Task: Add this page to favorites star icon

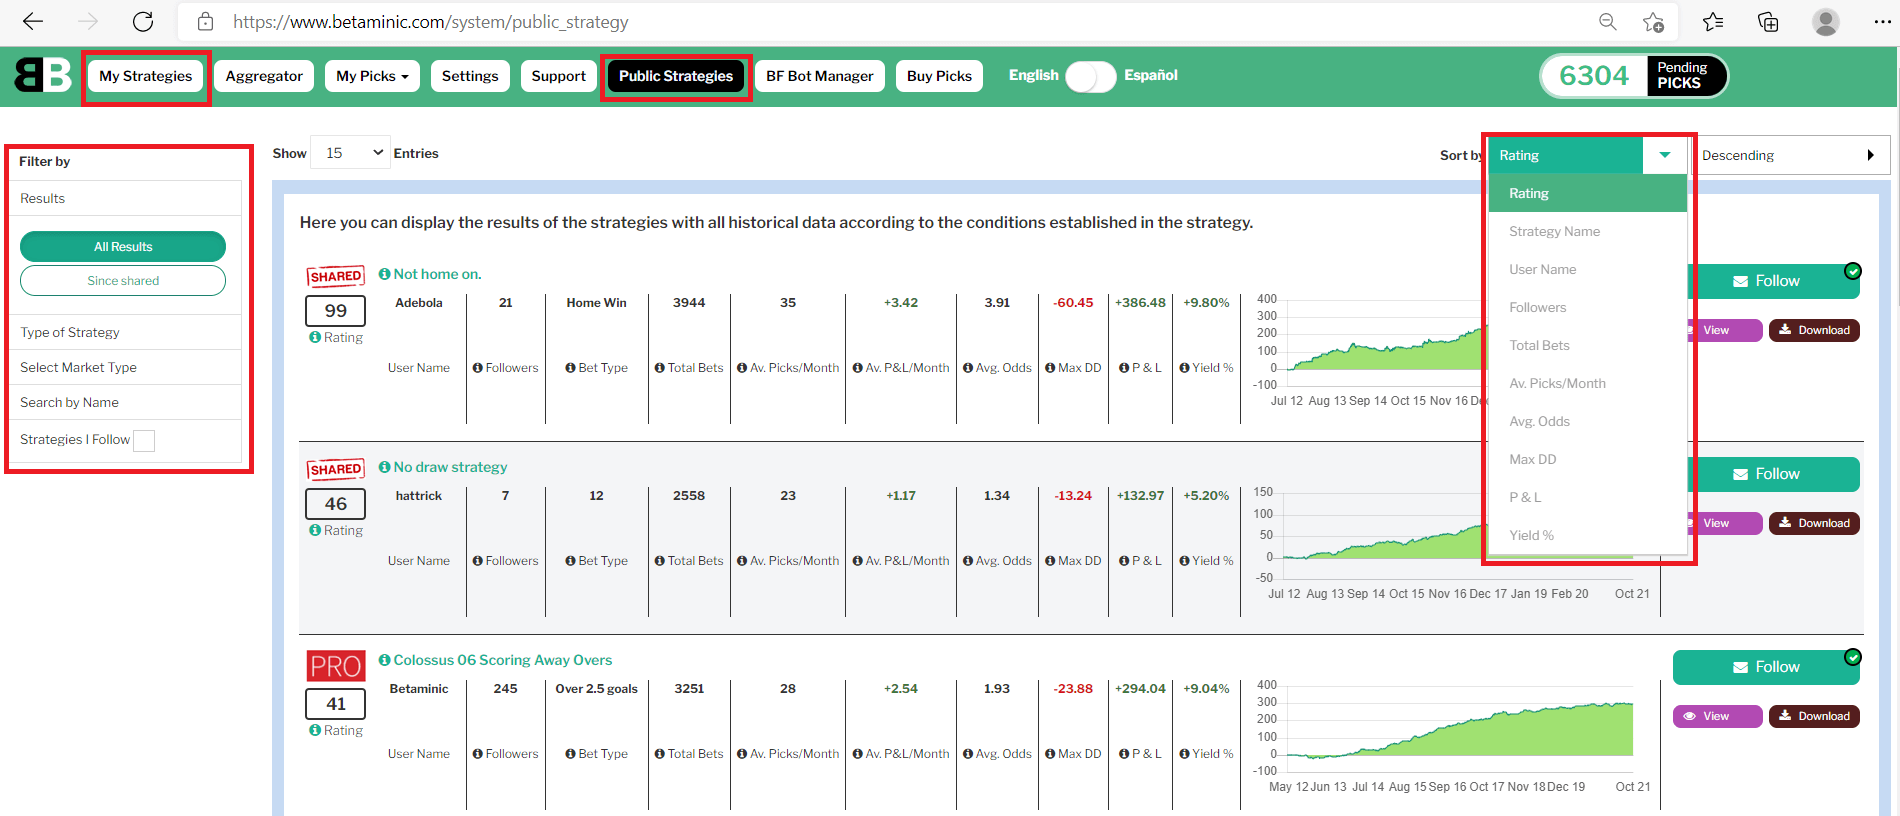Action: pos(1654,21)
